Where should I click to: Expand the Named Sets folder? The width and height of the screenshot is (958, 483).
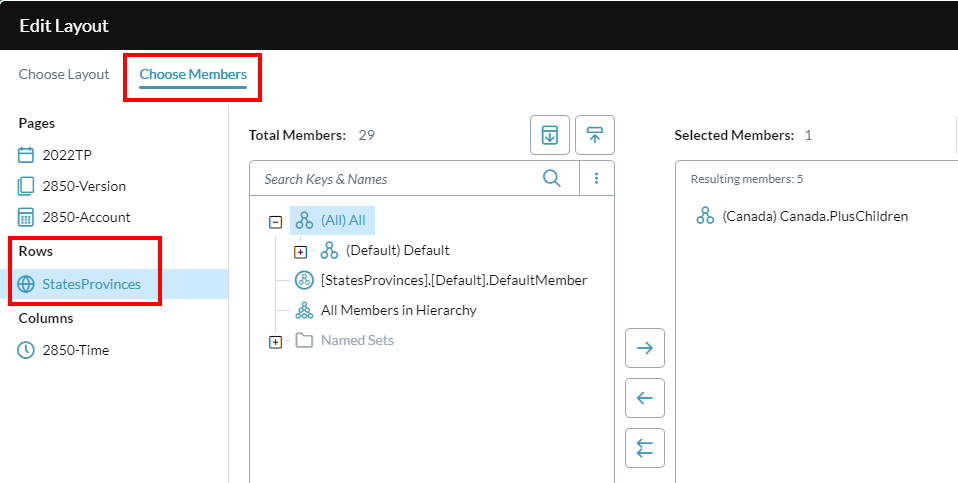click(276, 343)
